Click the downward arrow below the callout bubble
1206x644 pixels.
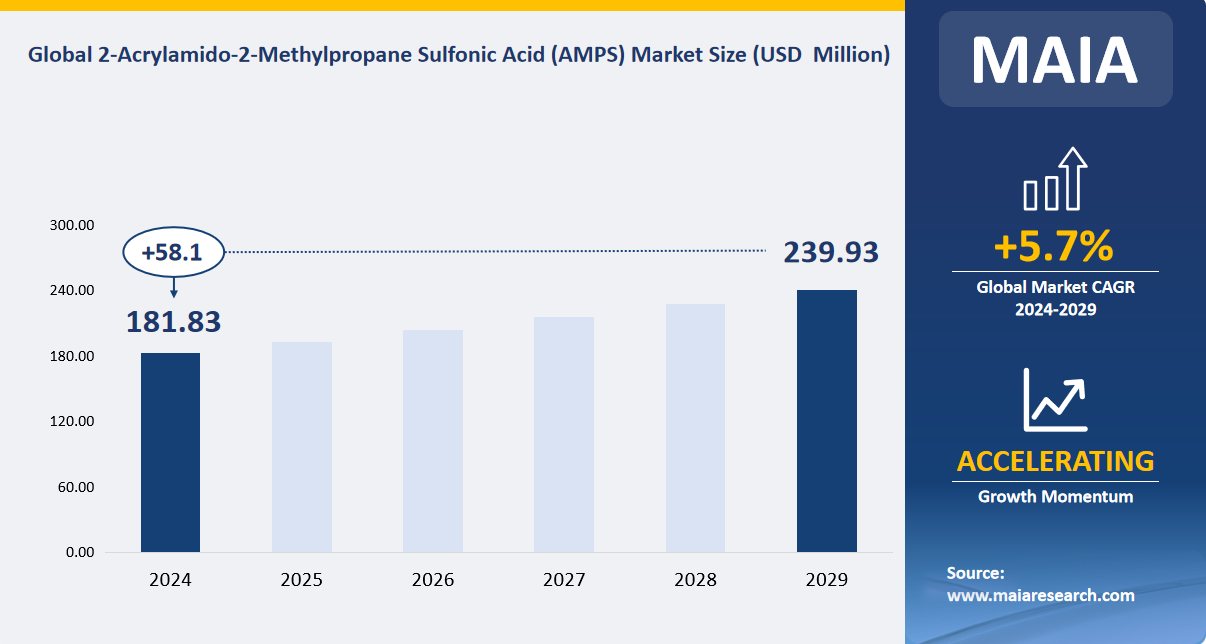coord(174,289)
